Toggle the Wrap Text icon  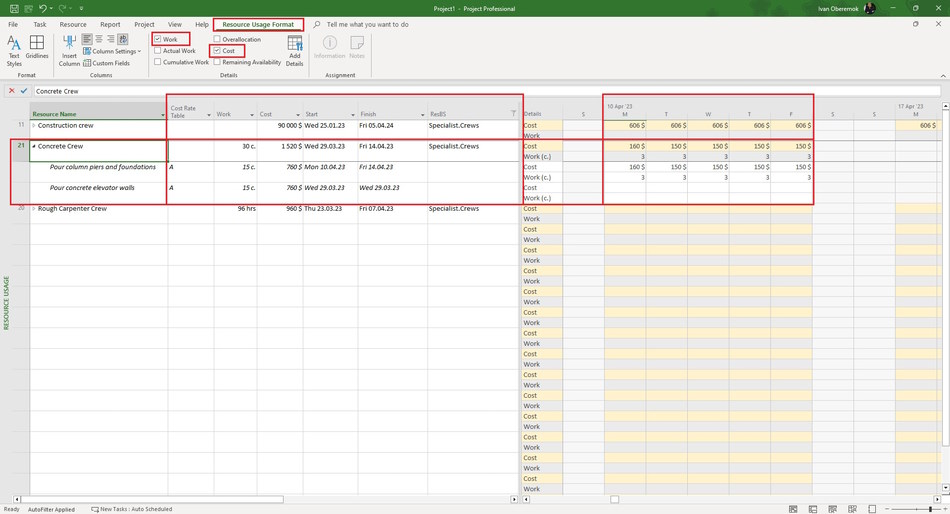click(x=123, y=39)
